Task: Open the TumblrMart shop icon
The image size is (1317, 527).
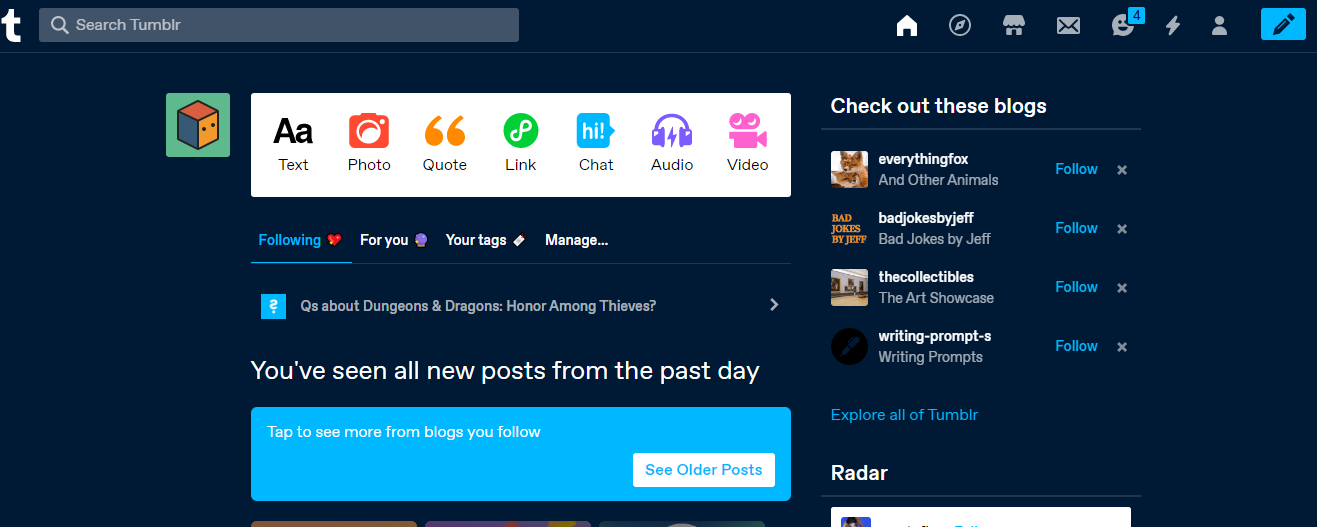Action: (x=1014, y=26)
